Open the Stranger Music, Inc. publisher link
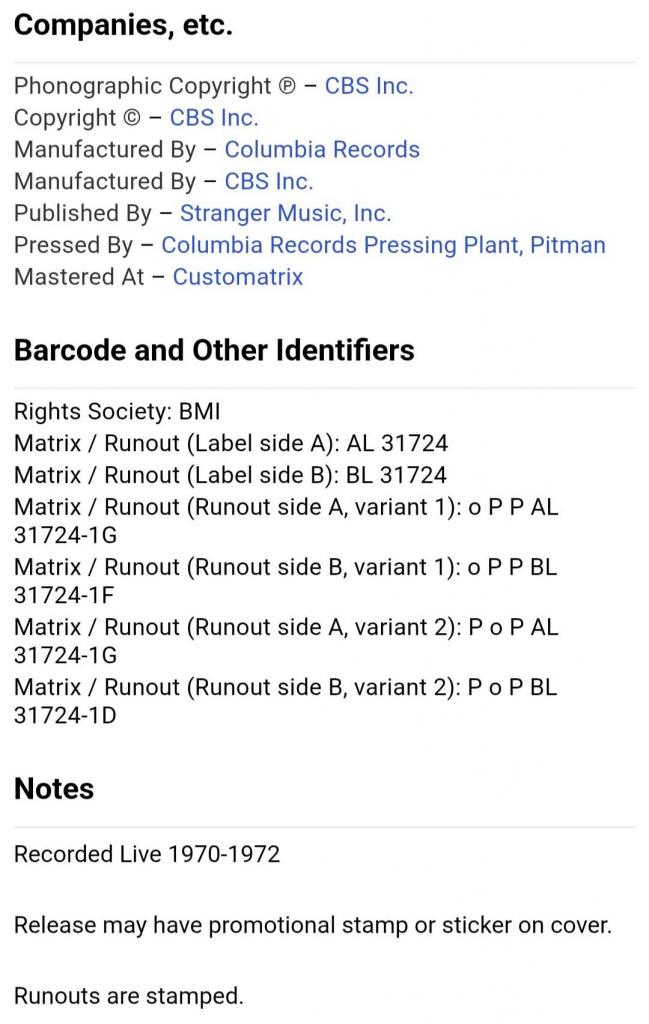The height and width of the screenshot is (1024, 649). pos(285,213)
